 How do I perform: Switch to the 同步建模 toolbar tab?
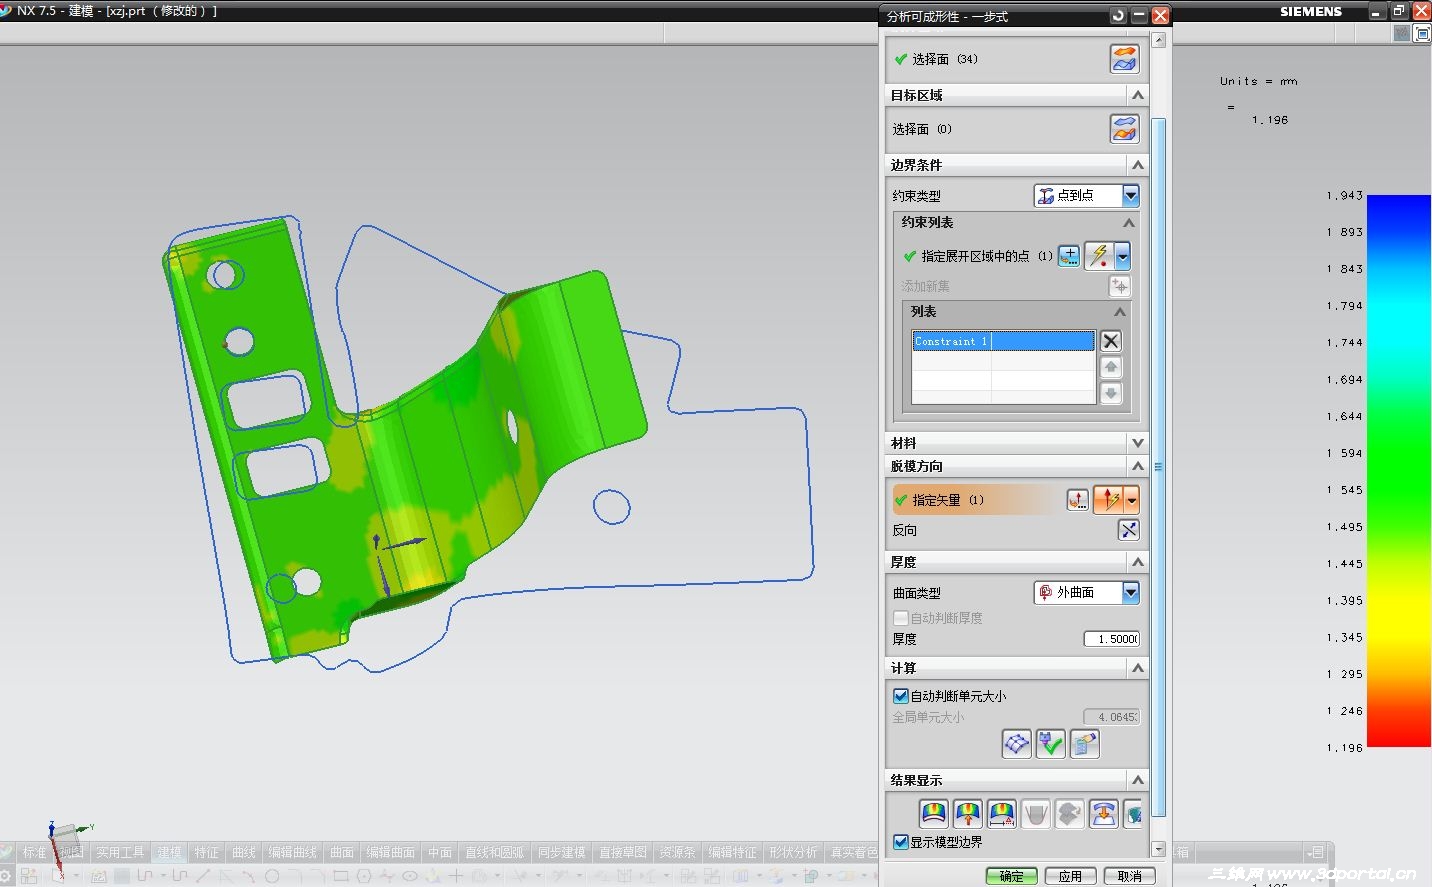pyautogui.click(x=561, y=853)
